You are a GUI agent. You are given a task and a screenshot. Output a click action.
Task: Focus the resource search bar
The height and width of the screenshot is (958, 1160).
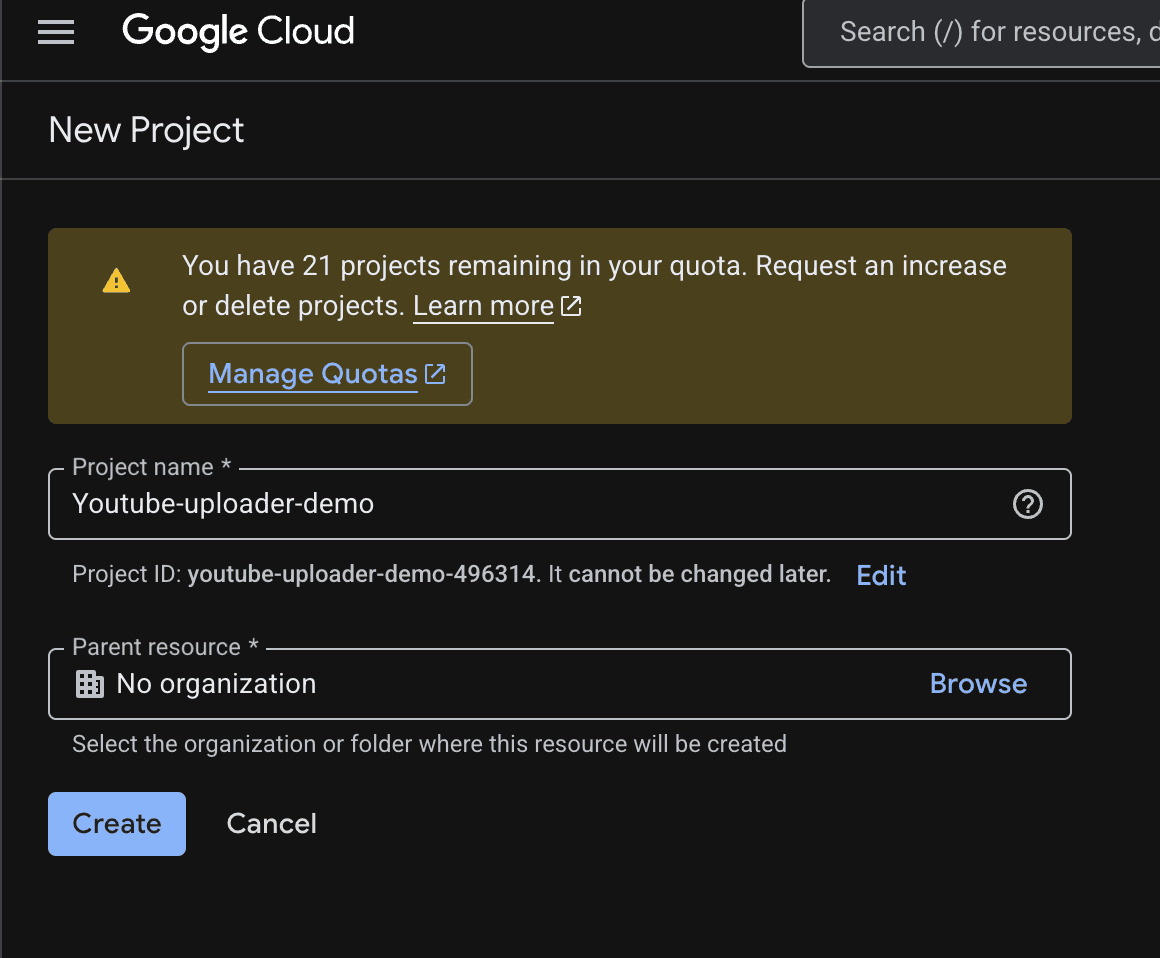click(x=981, y=33)
